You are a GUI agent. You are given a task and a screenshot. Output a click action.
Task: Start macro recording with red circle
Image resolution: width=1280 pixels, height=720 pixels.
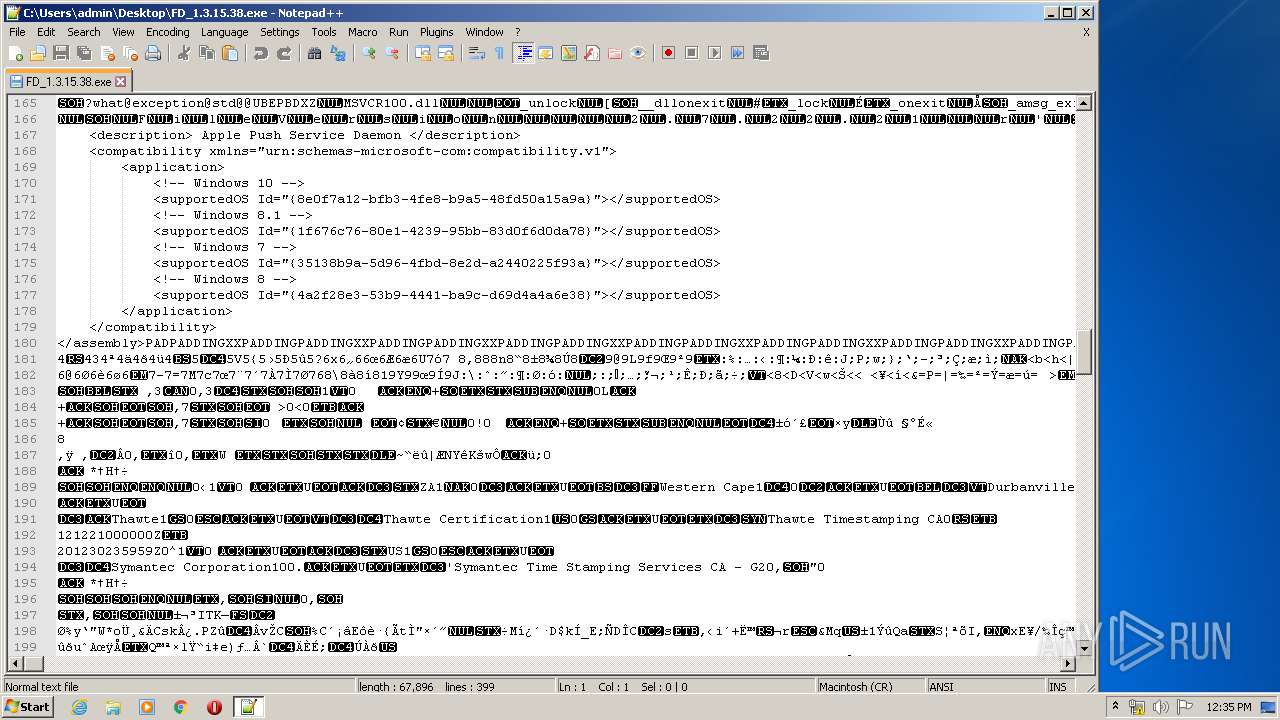(668, 53)
